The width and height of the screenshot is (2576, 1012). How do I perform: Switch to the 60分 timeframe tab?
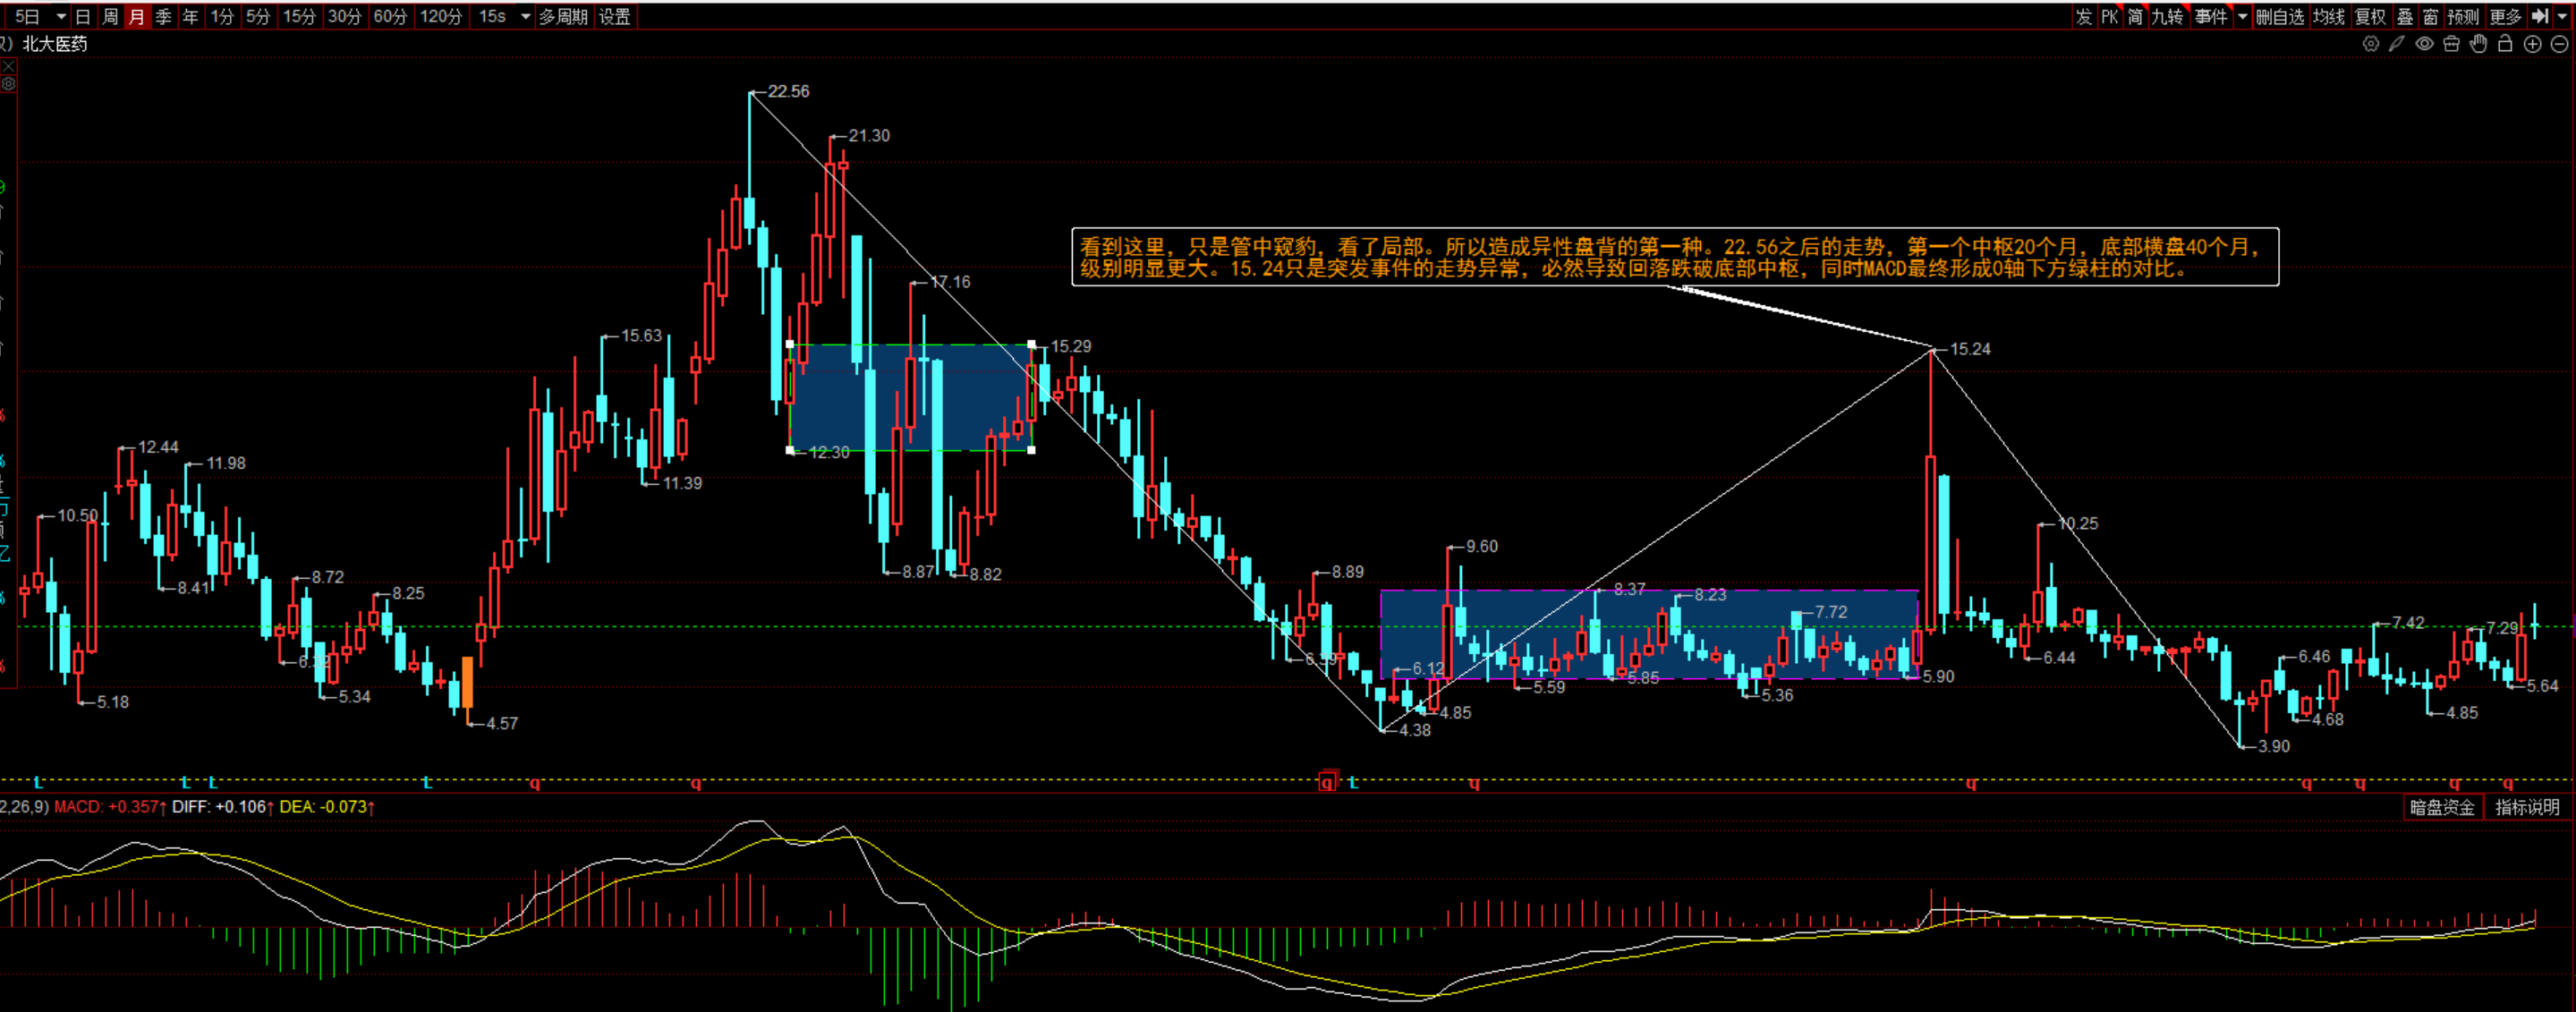point(390,16)
